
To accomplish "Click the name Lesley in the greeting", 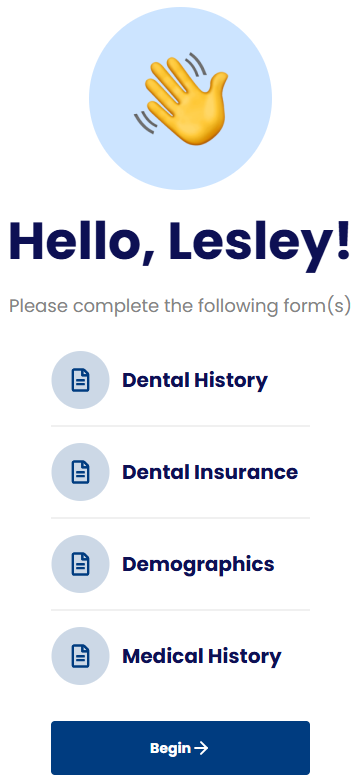I will tap(260, 244).
